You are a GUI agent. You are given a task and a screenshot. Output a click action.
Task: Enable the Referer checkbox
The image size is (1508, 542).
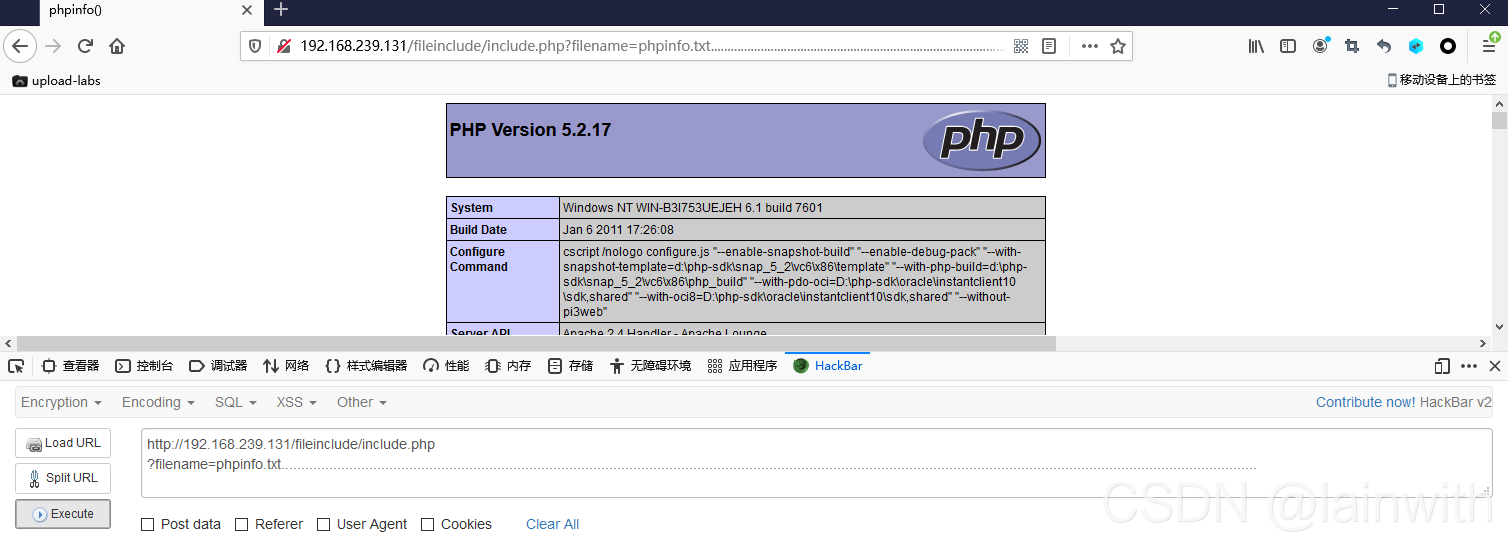coord(242,524)
